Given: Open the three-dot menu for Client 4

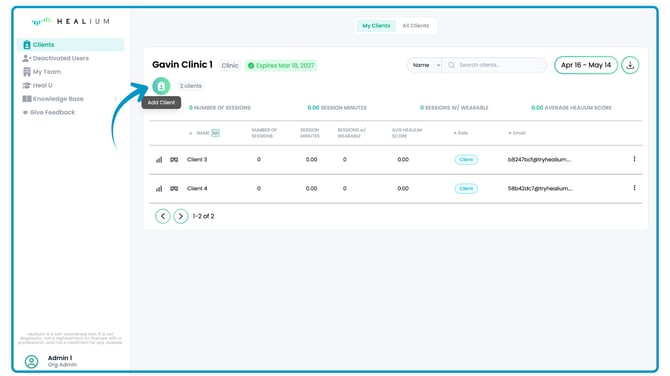Looking at the screenshot, I should pos(634,188).
